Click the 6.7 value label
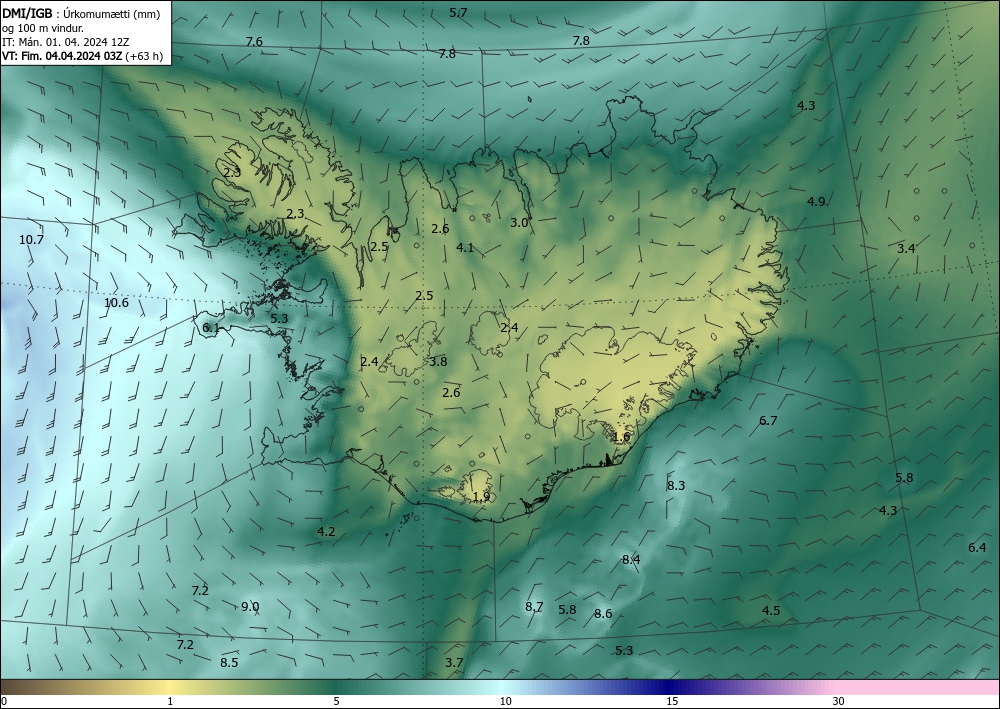Screen dimensions: 1000x709 [768, 420]
